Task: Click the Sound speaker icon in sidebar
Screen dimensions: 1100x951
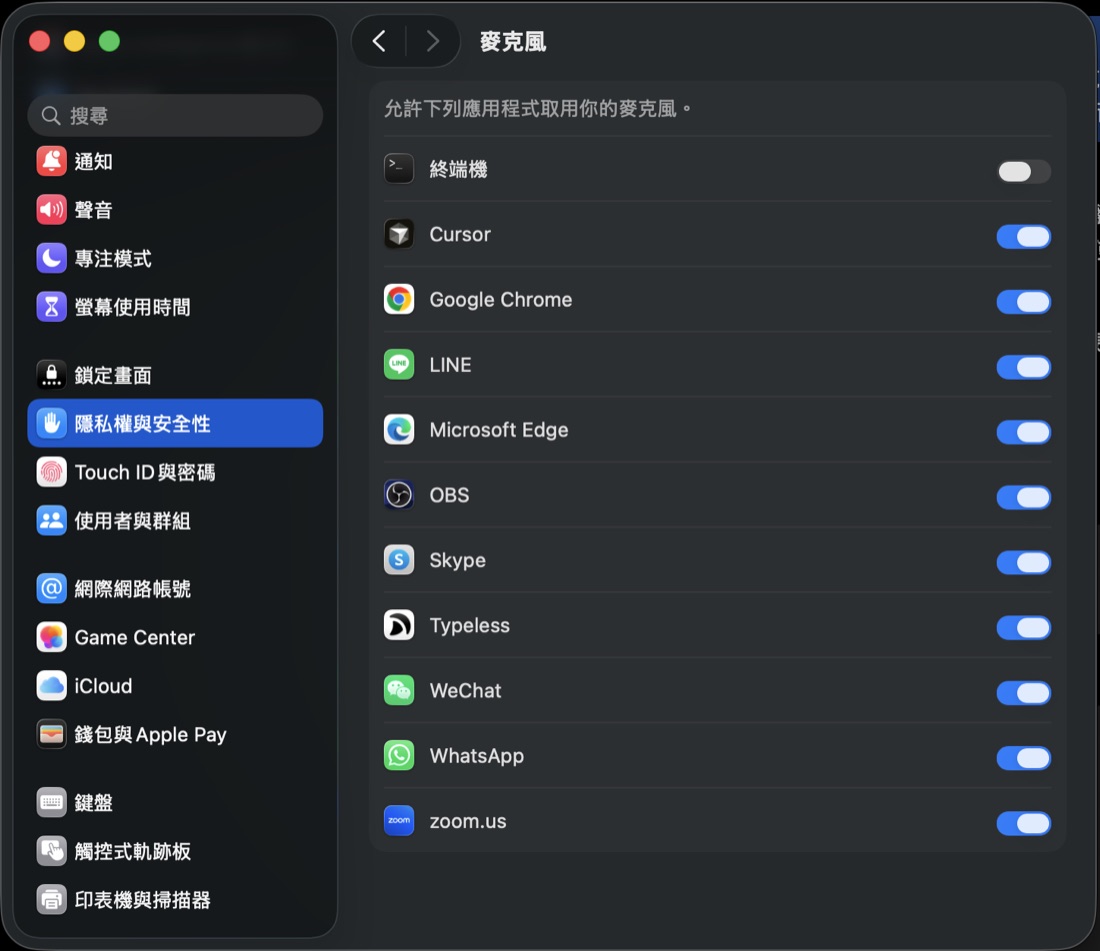Action: coord(51,210)
